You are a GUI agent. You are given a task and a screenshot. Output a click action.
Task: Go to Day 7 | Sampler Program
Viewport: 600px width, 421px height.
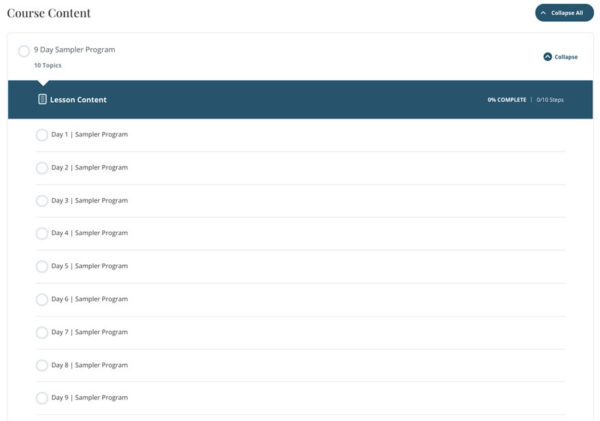[89, 332]
